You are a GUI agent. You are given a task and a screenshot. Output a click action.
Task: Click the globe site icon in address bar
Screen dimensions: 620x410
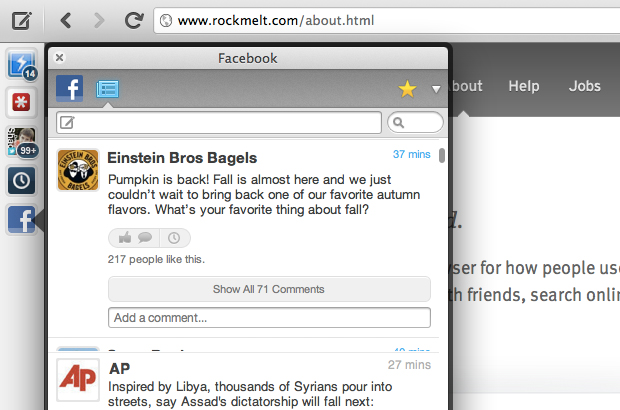166,21
